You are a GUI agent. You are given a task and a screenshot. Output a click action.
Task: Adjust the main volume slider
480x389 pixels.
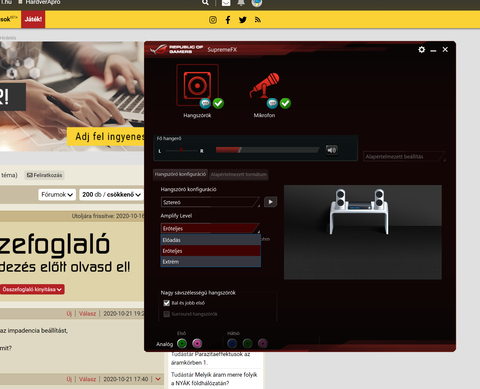click(x=267, y=150)
